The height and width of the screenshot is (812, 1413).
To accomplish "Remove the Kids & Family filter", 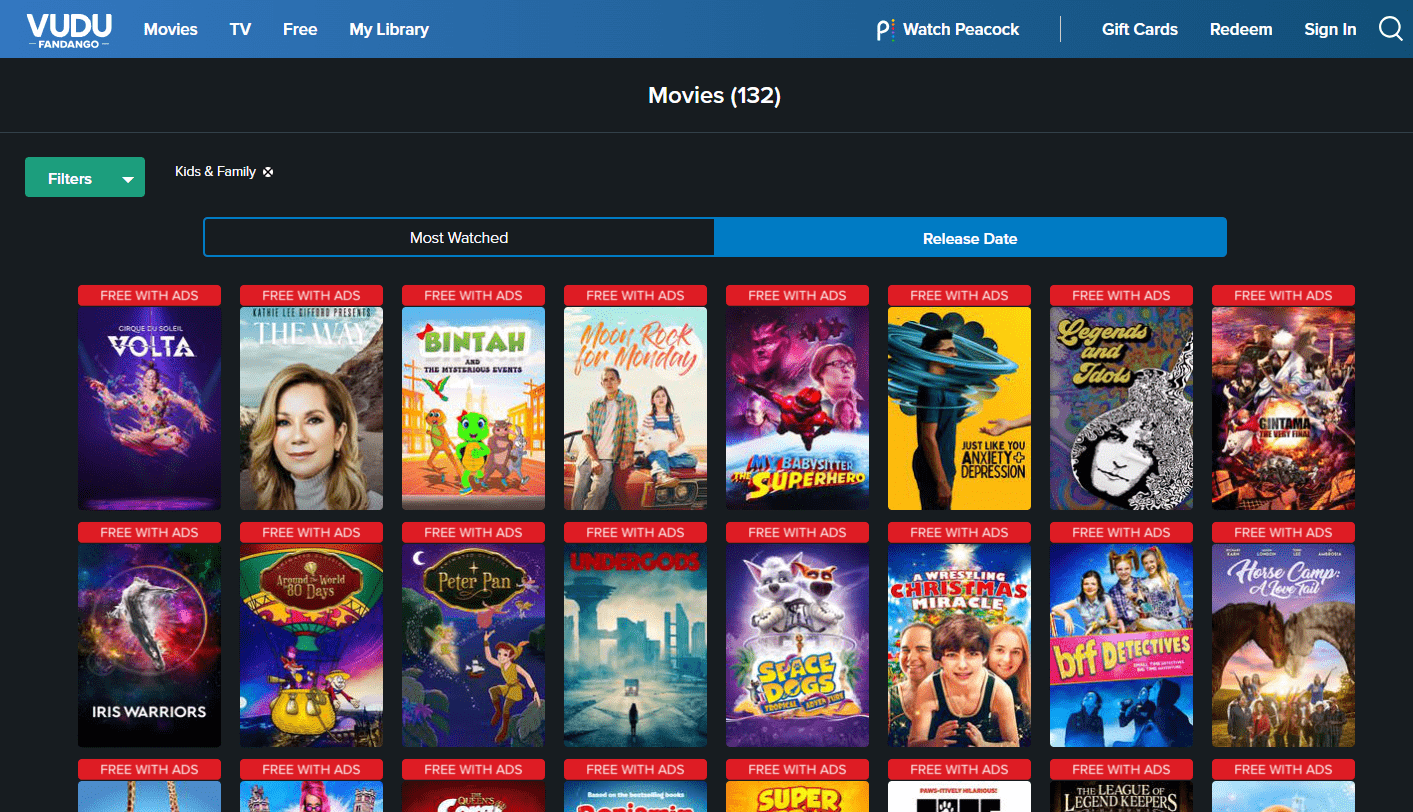I will click(x=268, y=172).
